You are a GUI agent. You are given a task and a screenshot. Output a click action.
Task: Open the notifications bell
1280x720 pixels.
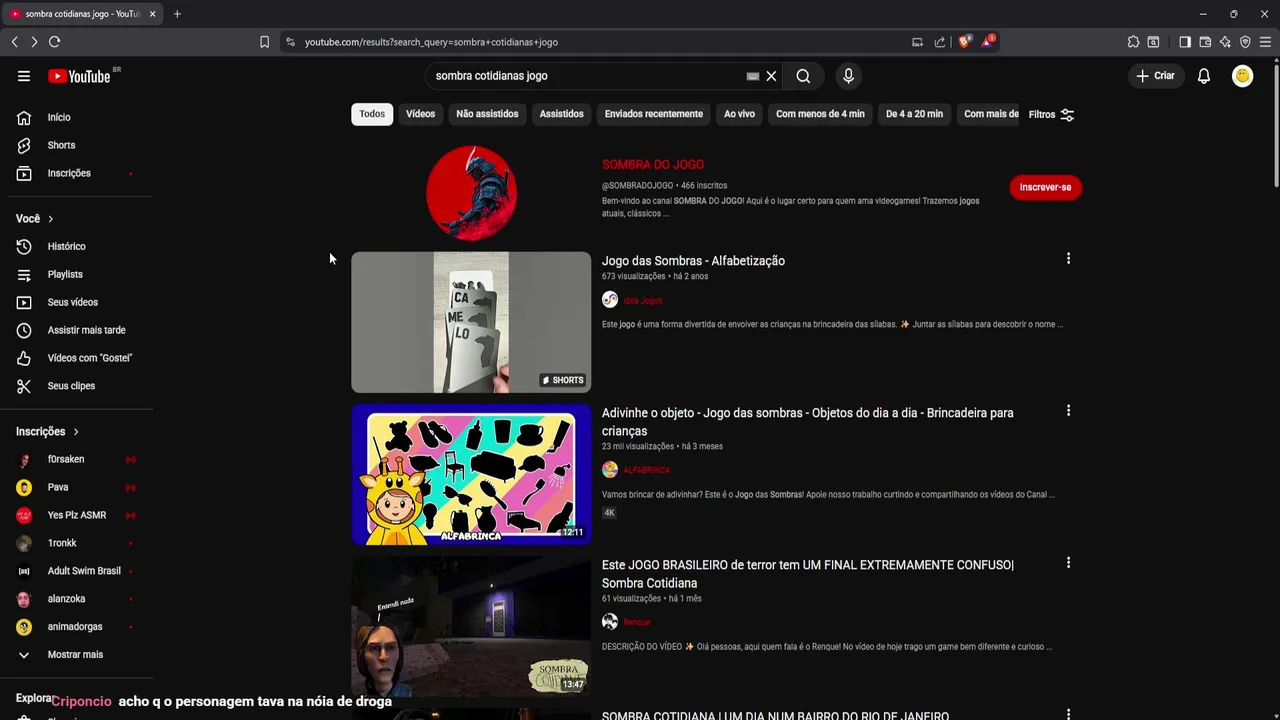(1204, 76)
